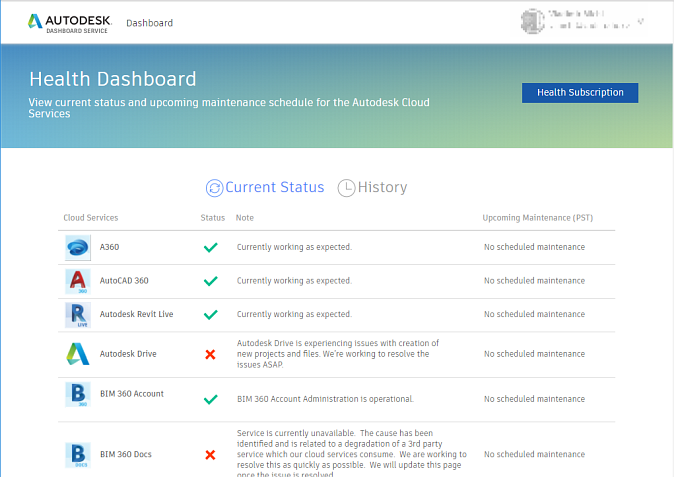Screen dimensions: 674x477
Task: Click 'No scheduled maintenance' in Revit Live row
Action: click(x=534, y=314)
